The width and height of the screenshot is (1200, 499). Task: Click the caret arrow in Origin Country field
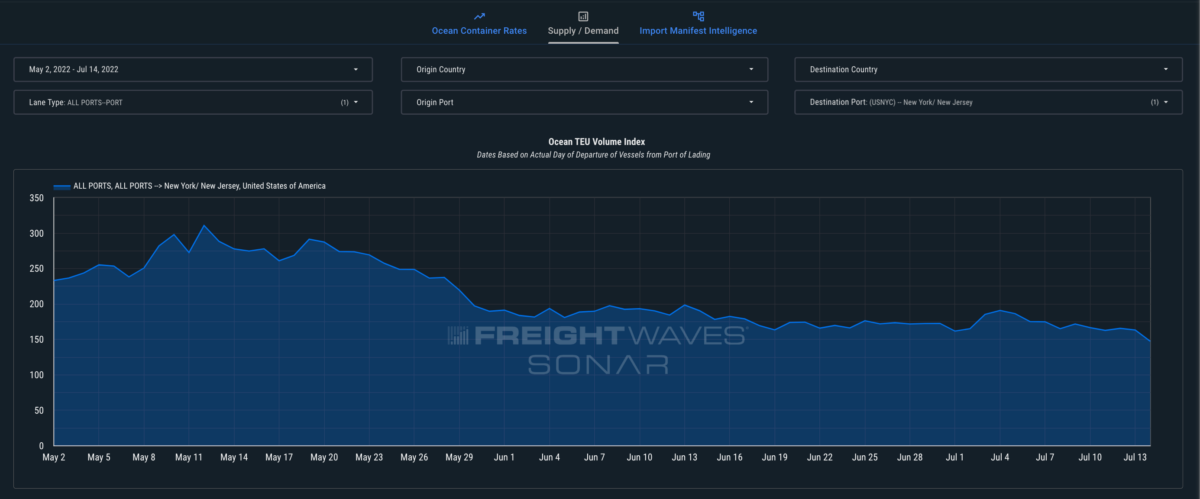pos(751,70)
